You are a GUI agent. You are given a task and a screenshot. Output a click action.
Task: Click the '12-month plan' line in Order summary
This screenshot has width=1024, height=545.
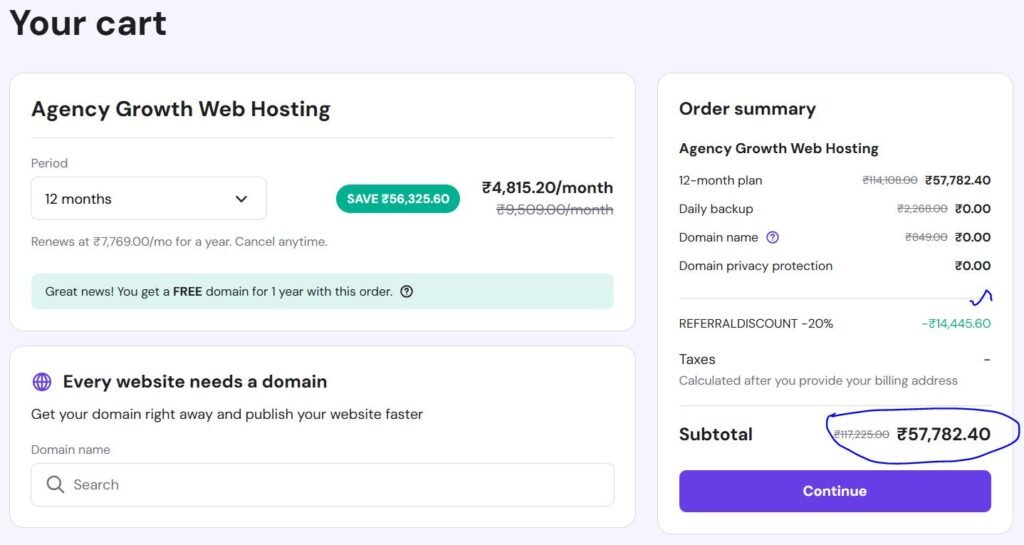(x=720, y=180)
